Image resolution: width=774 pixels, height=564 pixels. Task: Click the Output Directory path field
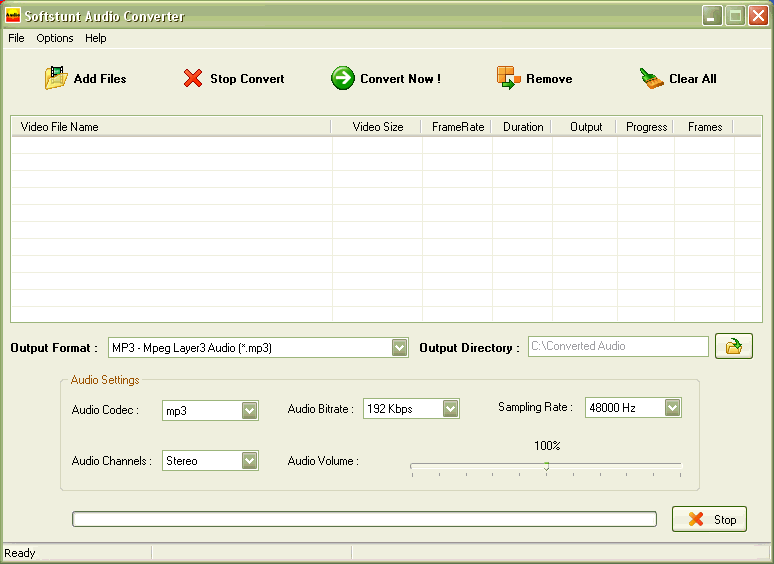(x=617, y=346)
